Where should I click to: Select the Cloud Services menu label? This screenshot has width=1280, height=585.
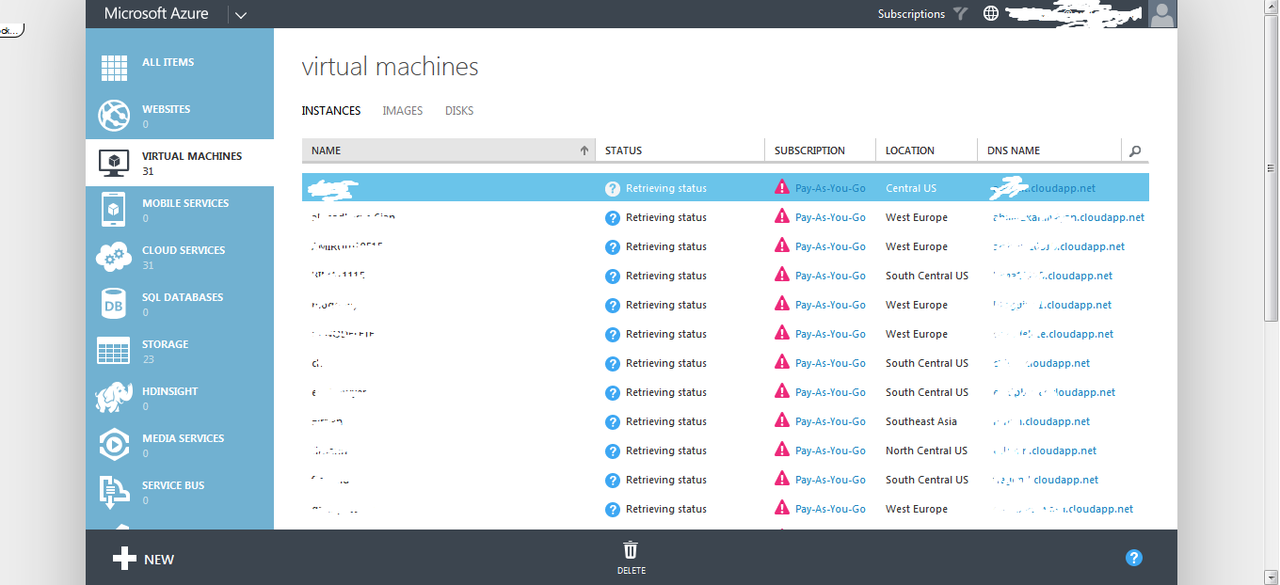point(183,250)
